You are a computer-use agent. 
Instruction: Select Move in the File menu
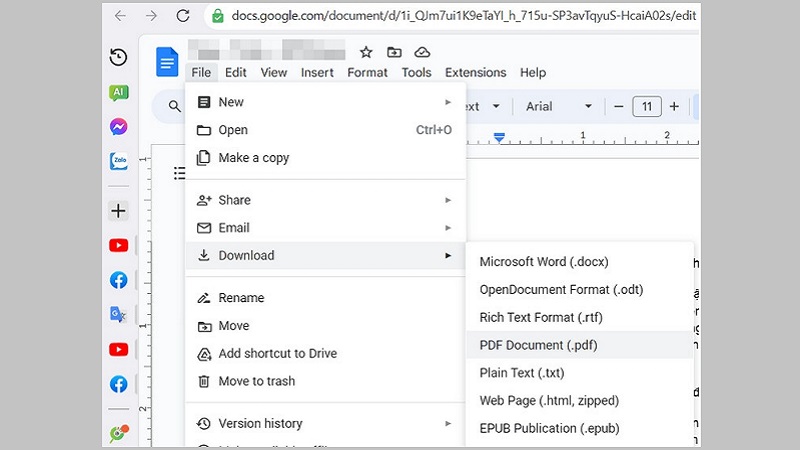tap(326, 326)
